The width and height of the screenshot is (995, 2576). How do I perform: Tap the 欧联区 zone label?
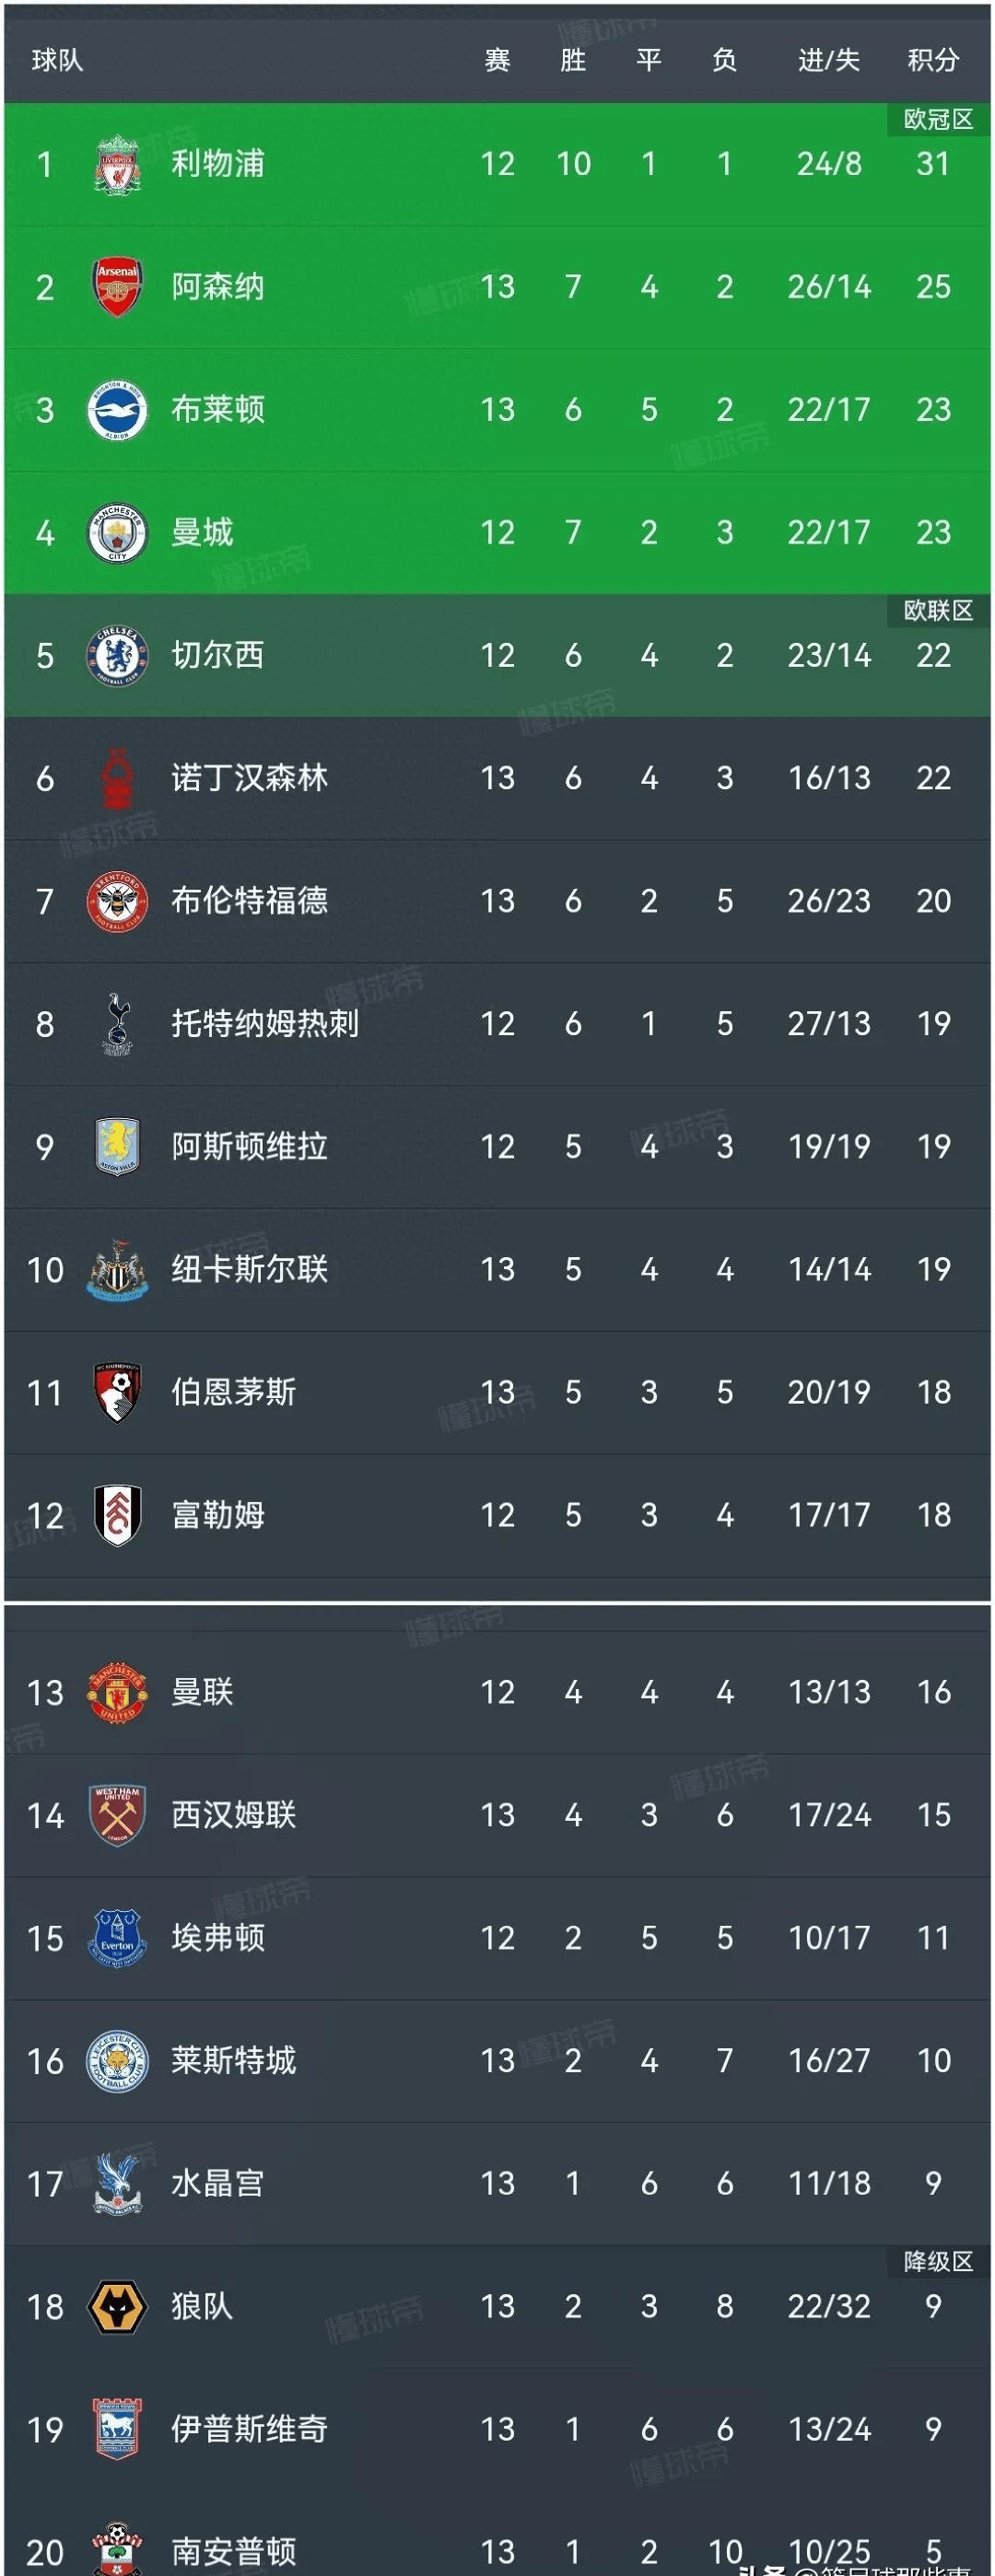tap(937, 611)
